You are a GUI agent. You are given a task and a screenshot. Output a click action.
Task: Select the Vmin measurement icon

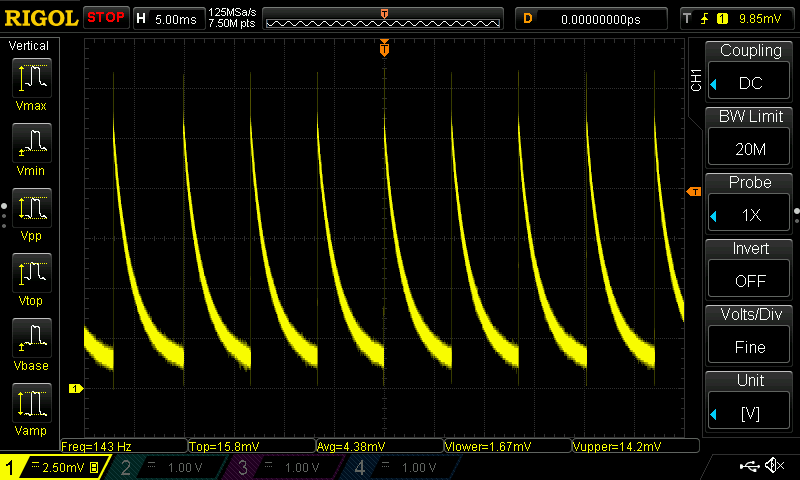(31, 143)
